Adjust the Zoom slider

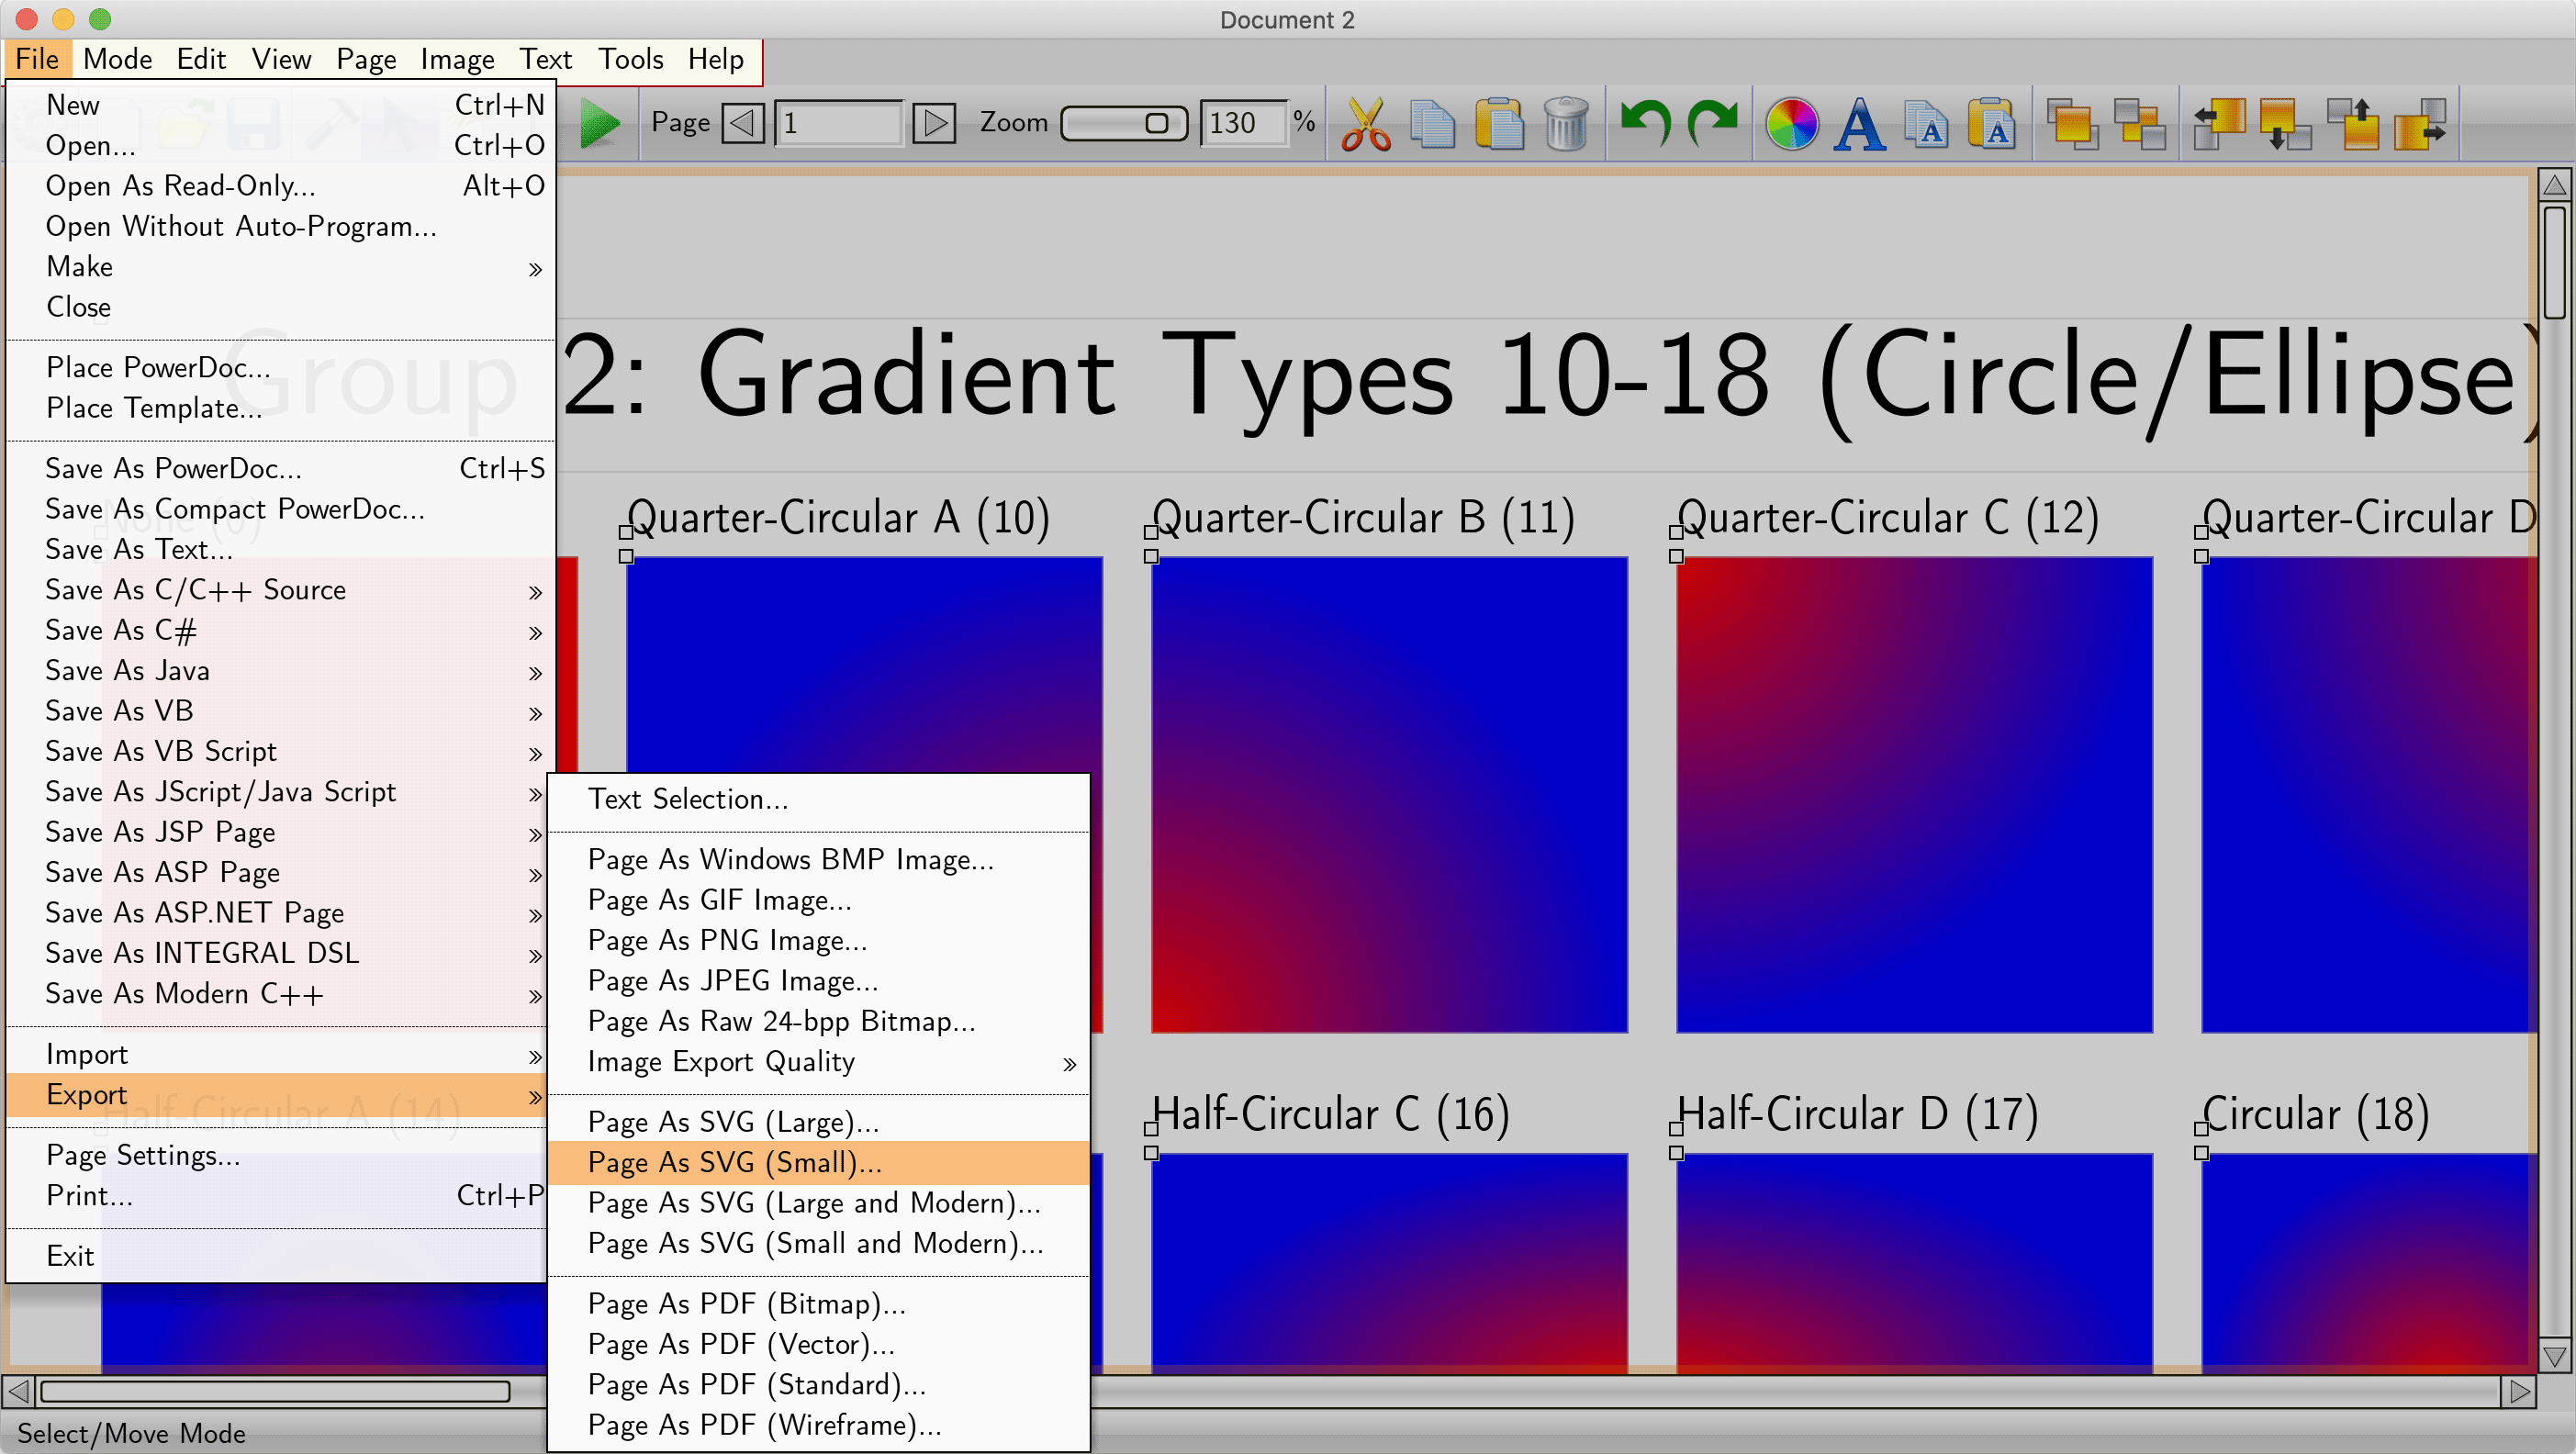(1124, 124)
